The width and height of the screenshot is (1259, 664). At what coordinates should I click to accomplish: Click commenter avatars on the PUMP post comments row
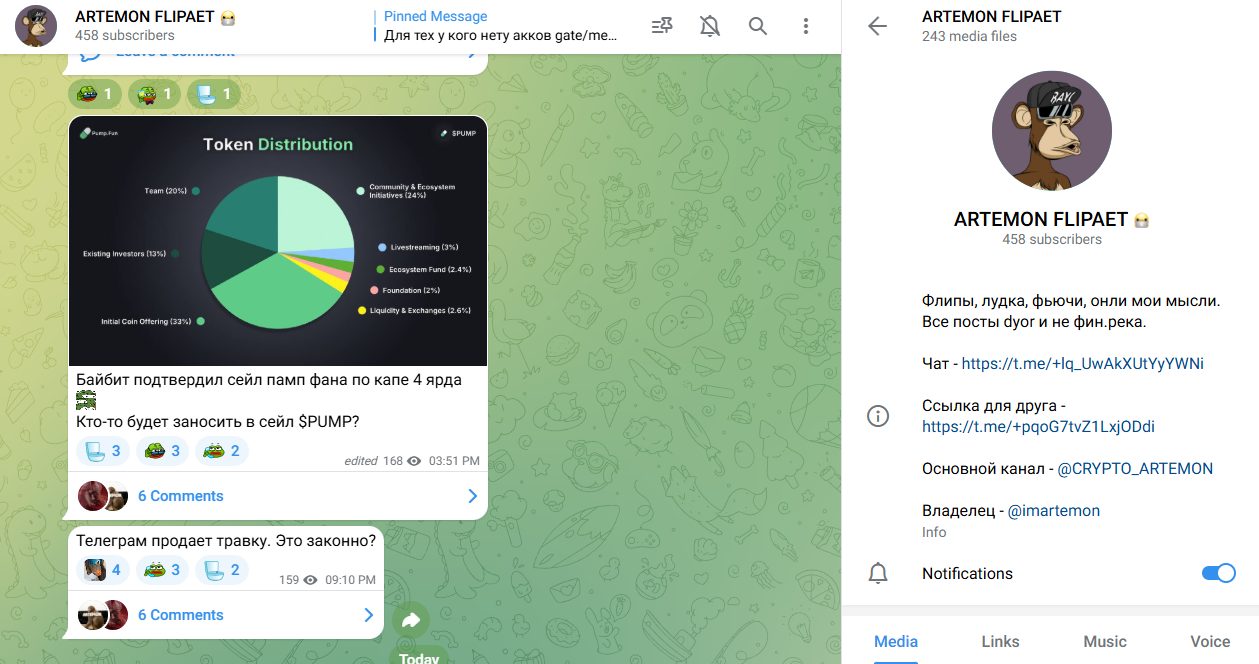pos(103,496)
